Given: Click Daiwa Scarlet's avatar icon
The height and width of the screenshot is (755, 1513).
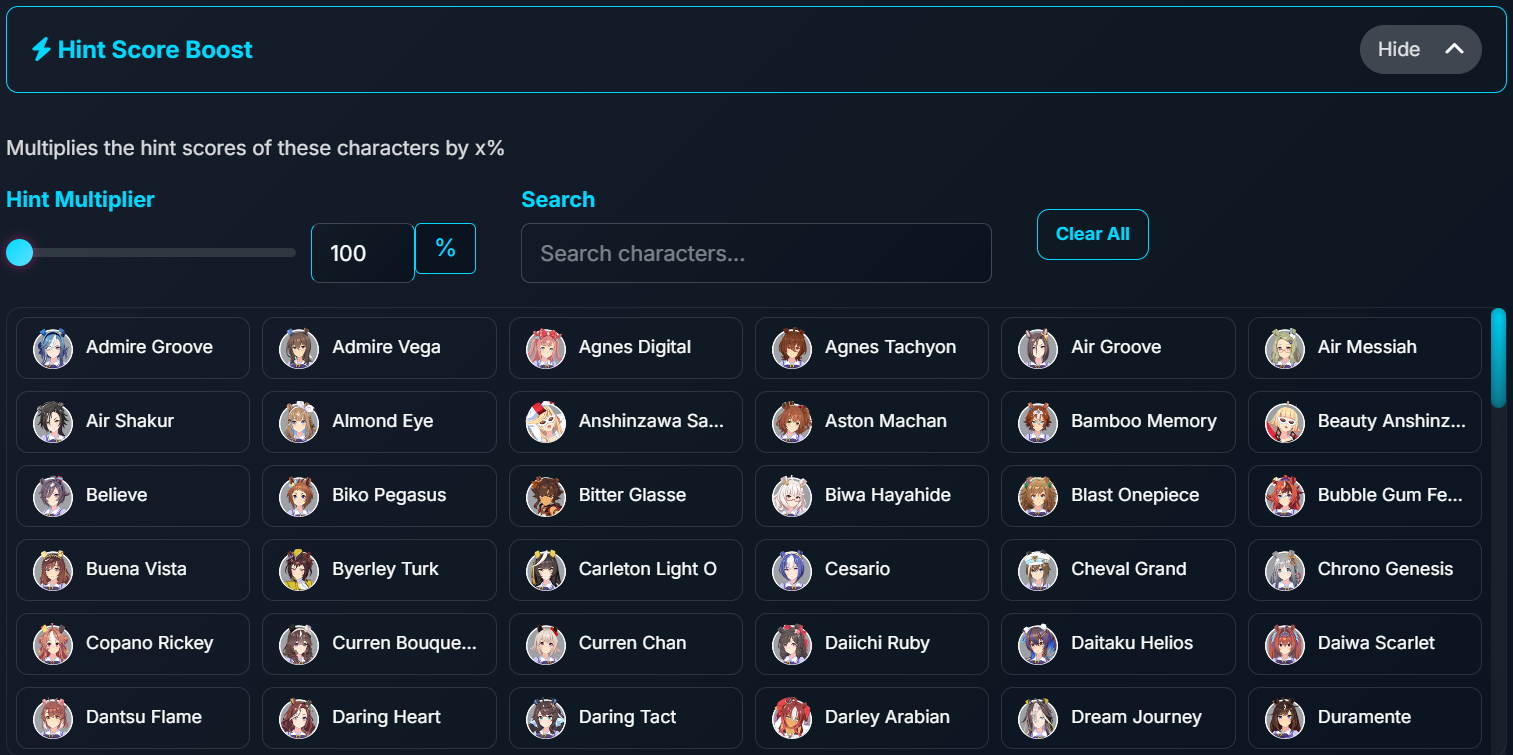Looking at the screenshot, I should pyautogui.click(x=1285, y=644).
